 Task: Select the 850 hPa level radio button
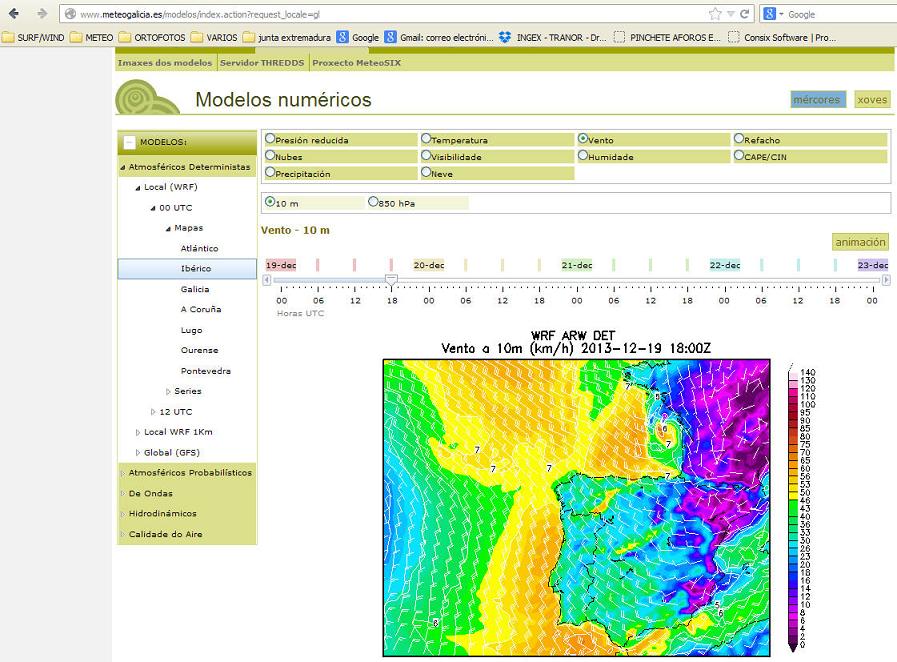tap(374, 201)
